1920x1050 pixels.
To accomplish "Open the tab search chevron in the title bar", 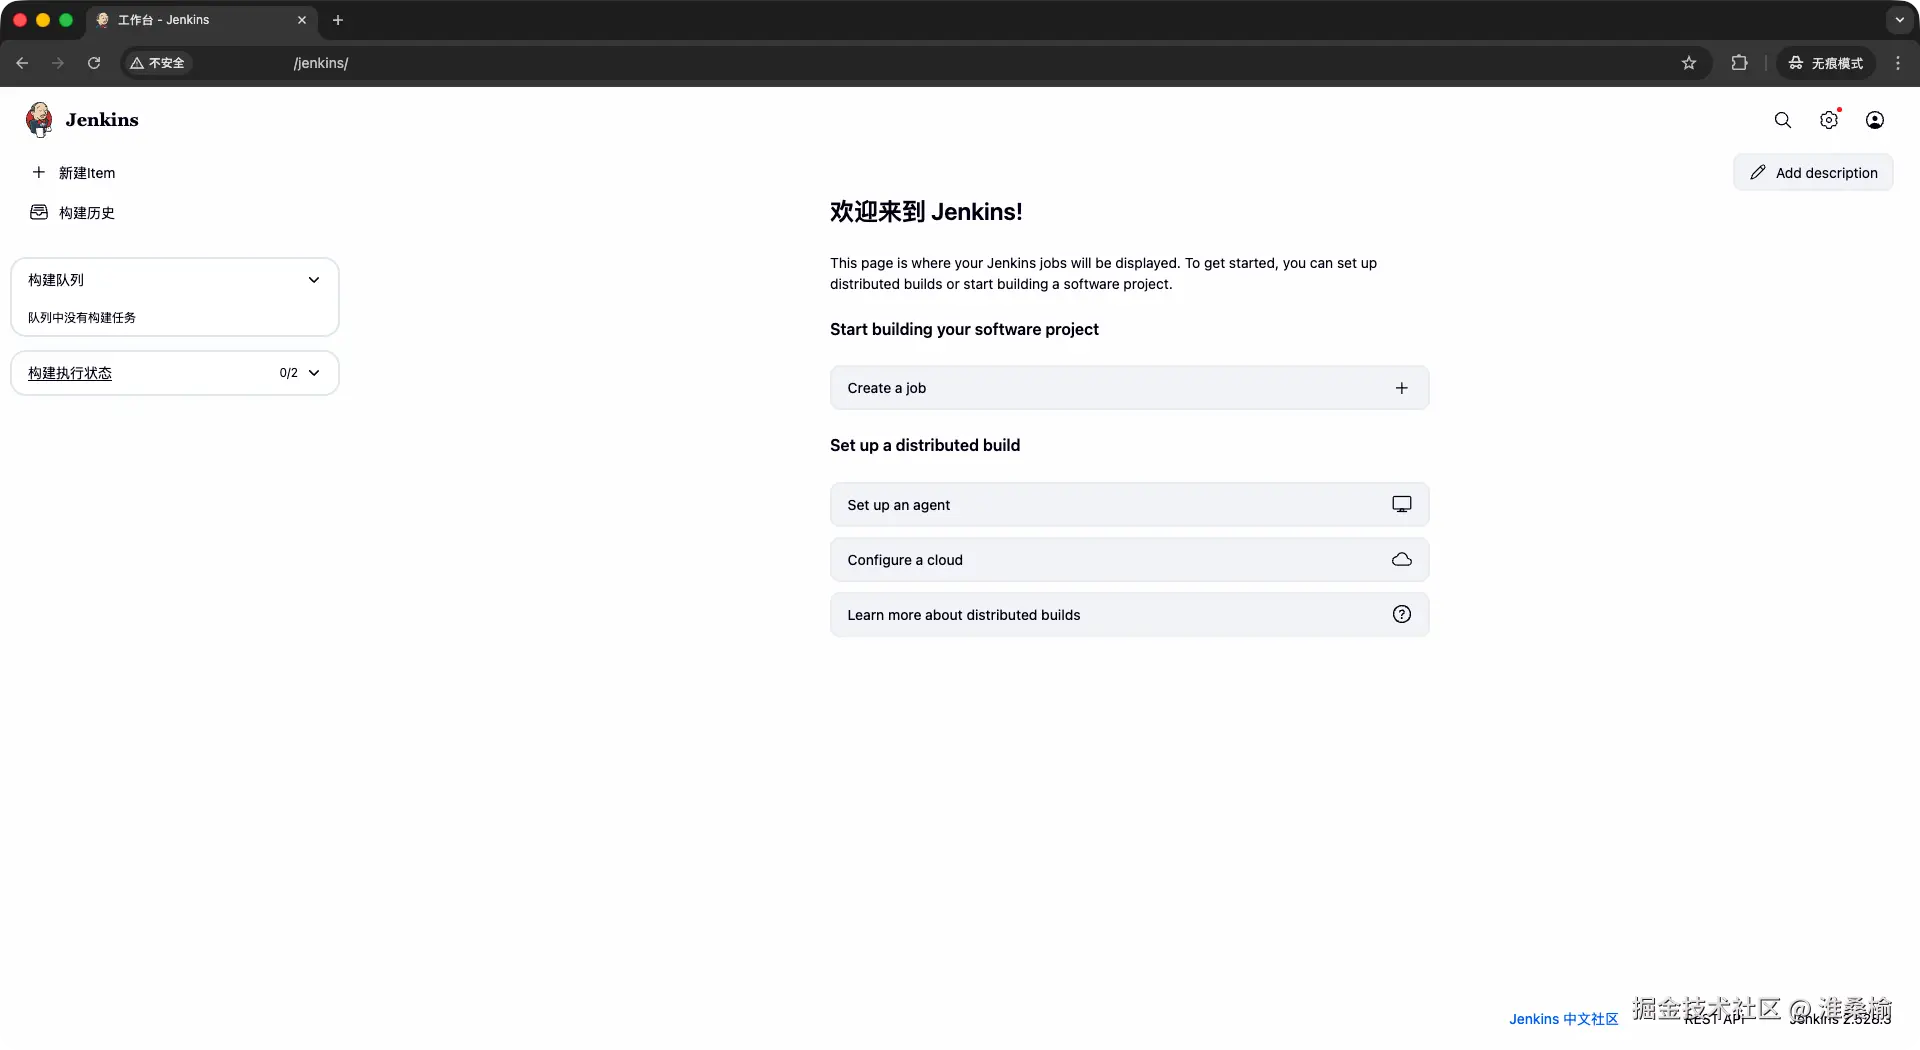I will click(x=1900, y=20).
